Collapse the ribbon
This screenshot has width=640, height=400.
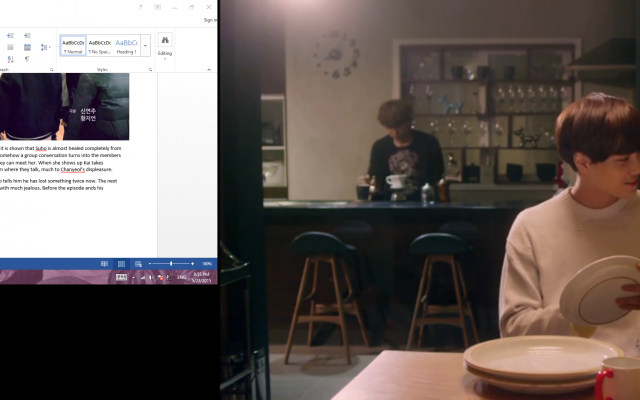(209, 70)
